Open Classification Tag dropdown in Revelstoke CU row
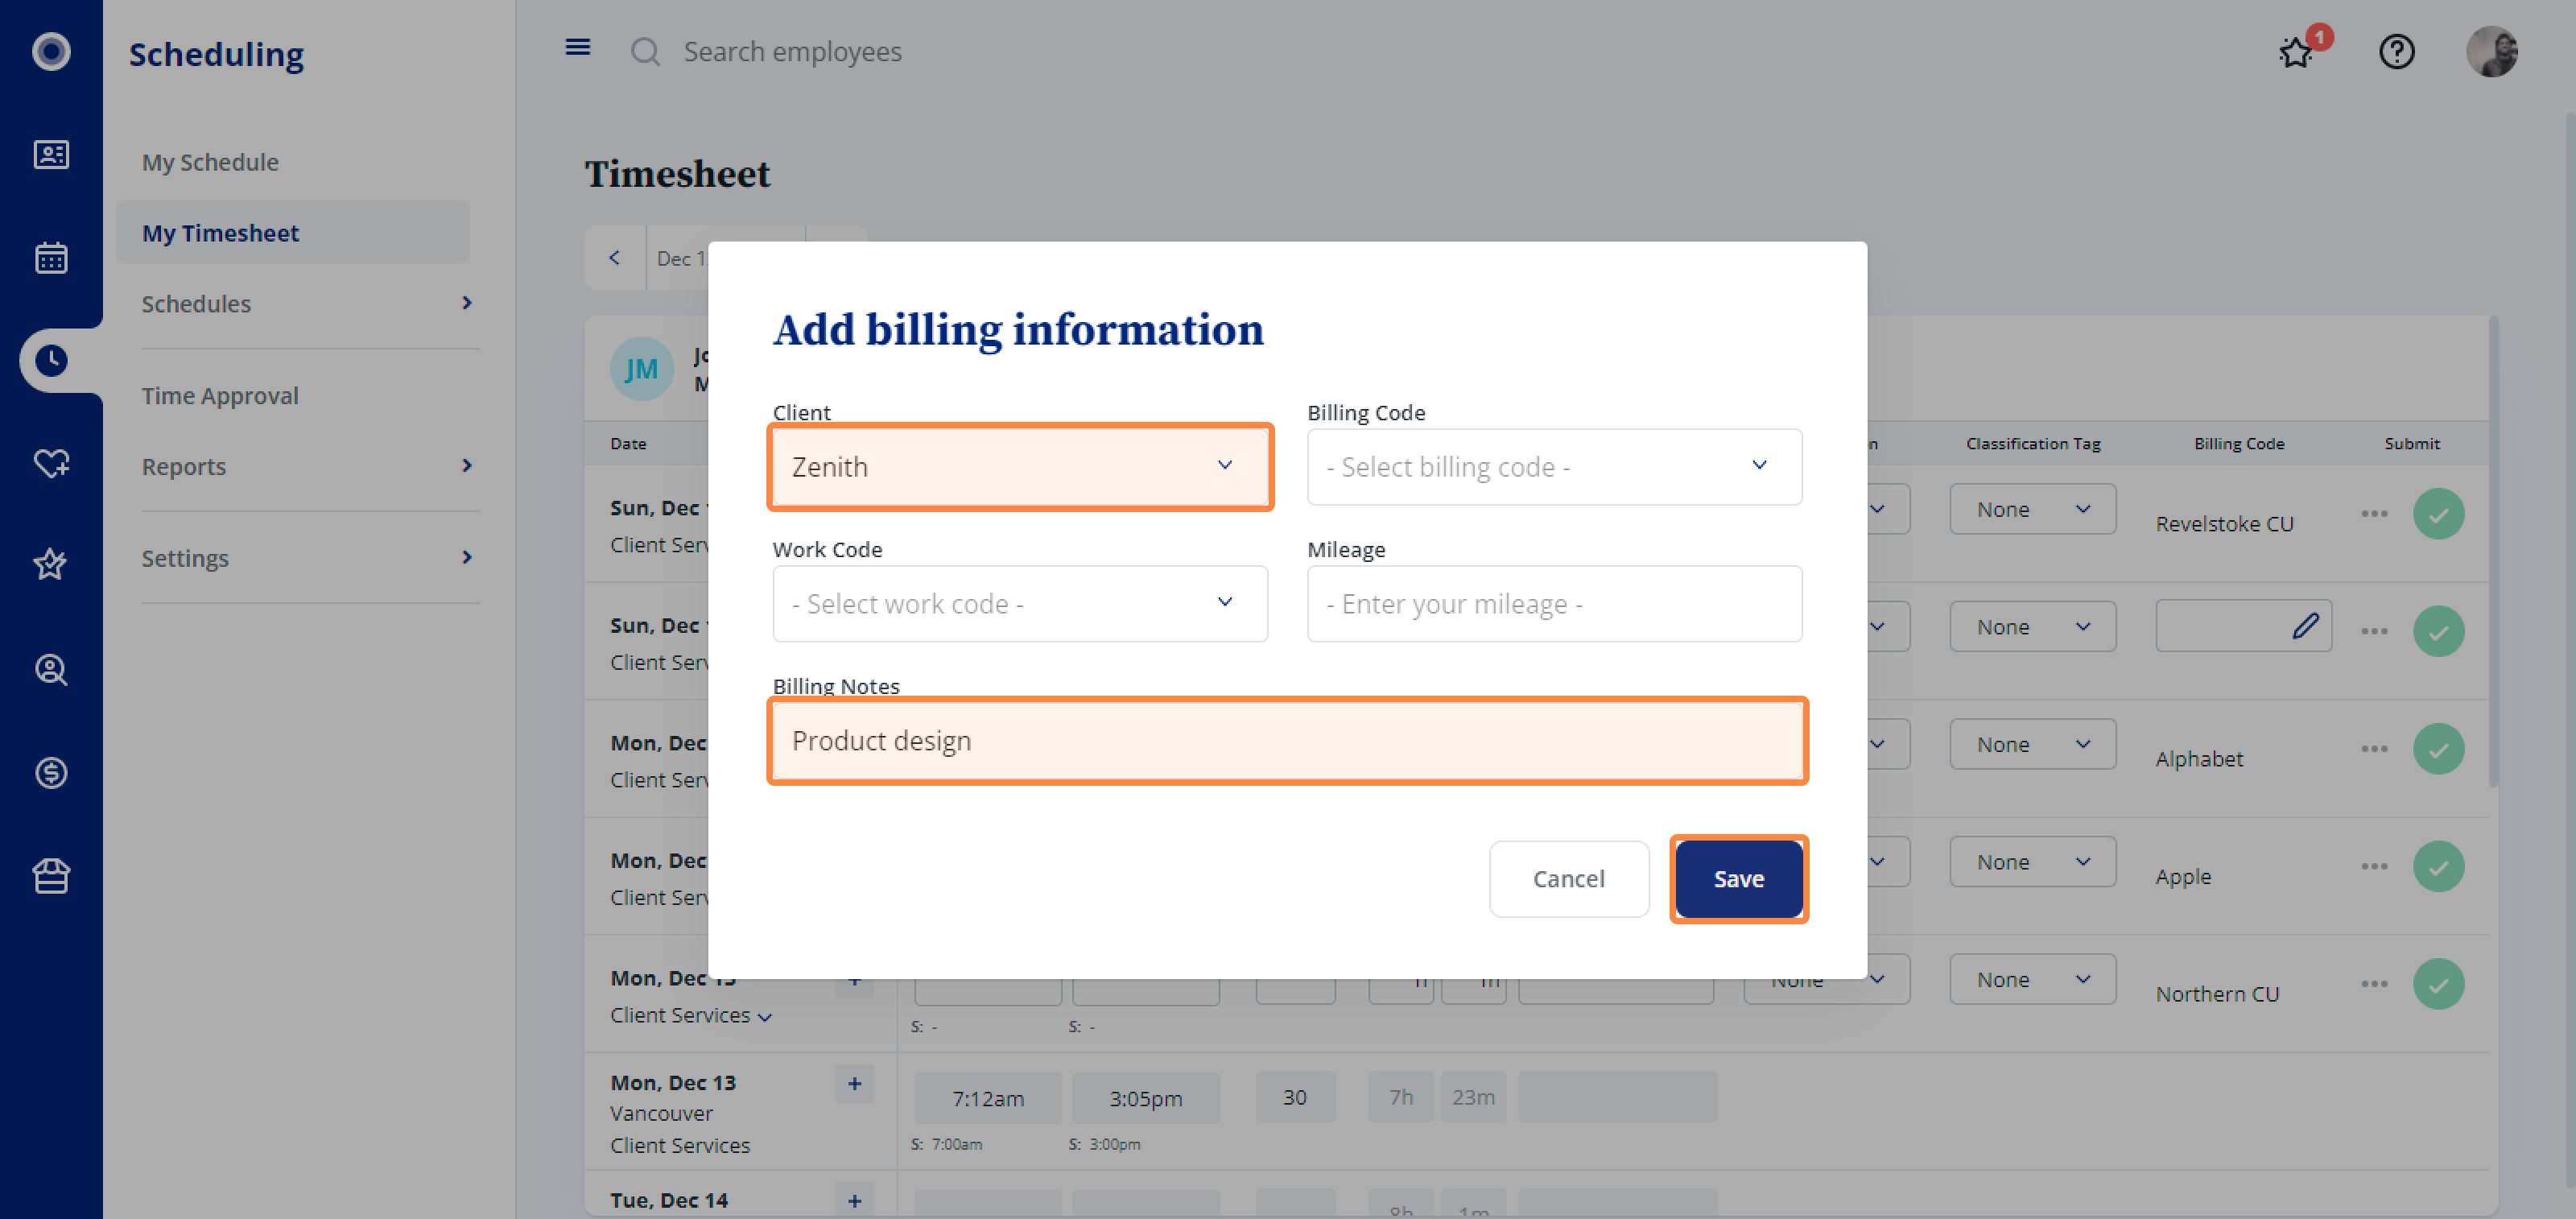Screen dimensions: 2576x1219 click(2032, 509)
